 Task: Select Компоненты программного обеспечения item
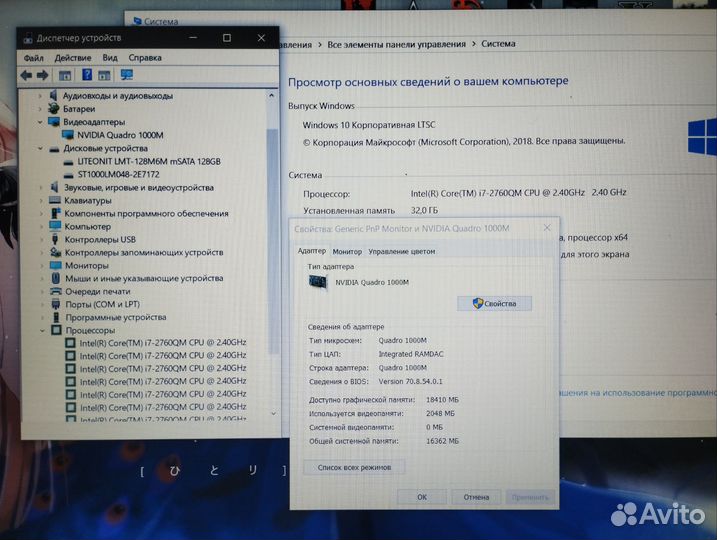[x=146, y=214]
